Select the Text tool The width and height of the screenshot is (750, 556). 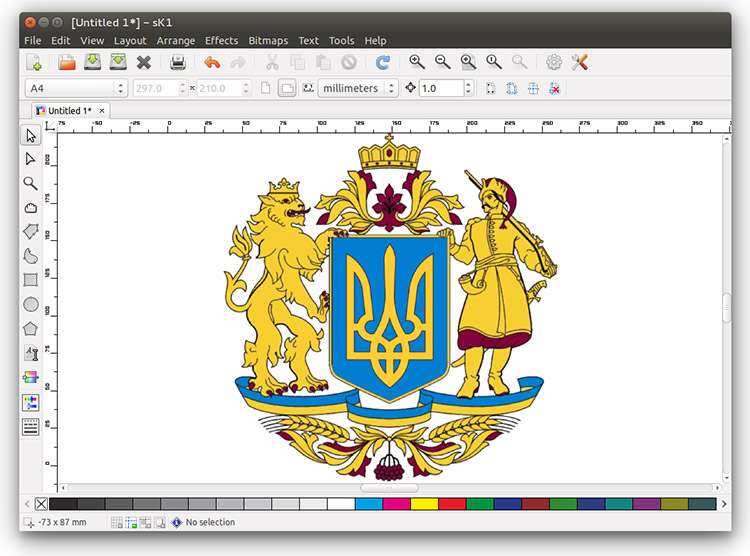[x=31, y=353]
